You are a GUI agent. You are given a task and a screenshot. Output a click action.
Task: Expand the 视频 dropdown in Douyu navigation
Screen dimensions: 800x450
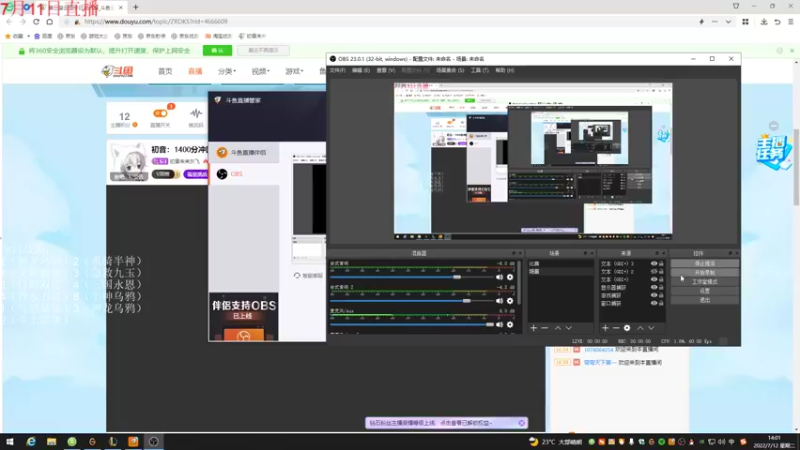pyautogui.click(x=261, y=71)
